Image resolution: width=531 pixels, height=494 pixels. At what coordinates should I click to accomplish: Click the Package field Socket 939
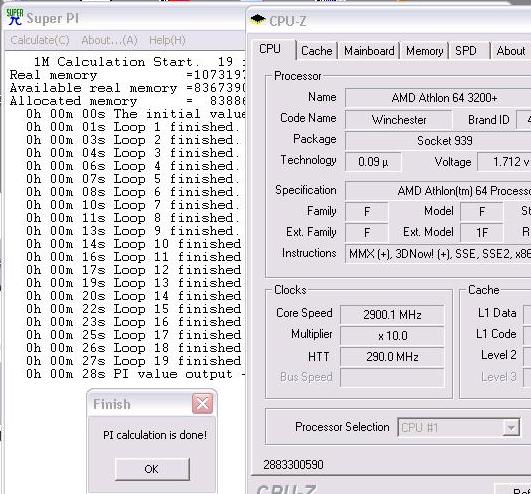click(438, 141)
